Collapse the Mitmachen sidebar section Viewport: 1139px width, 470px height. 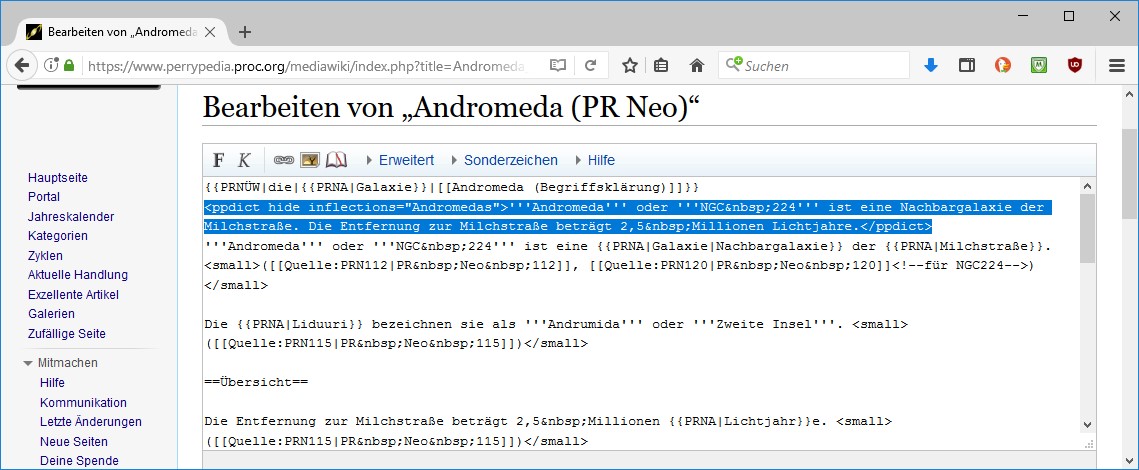pyautogui.click(x=29, y=363)
